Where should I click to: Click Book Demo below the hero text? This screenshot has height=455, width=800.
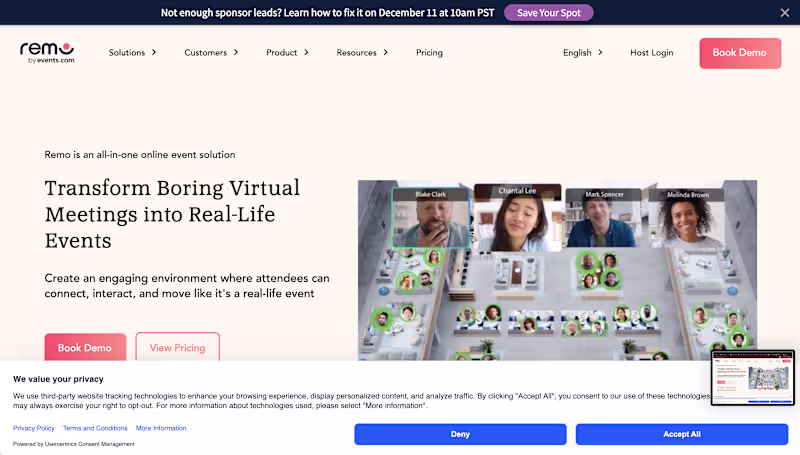[x=85, y=347]
